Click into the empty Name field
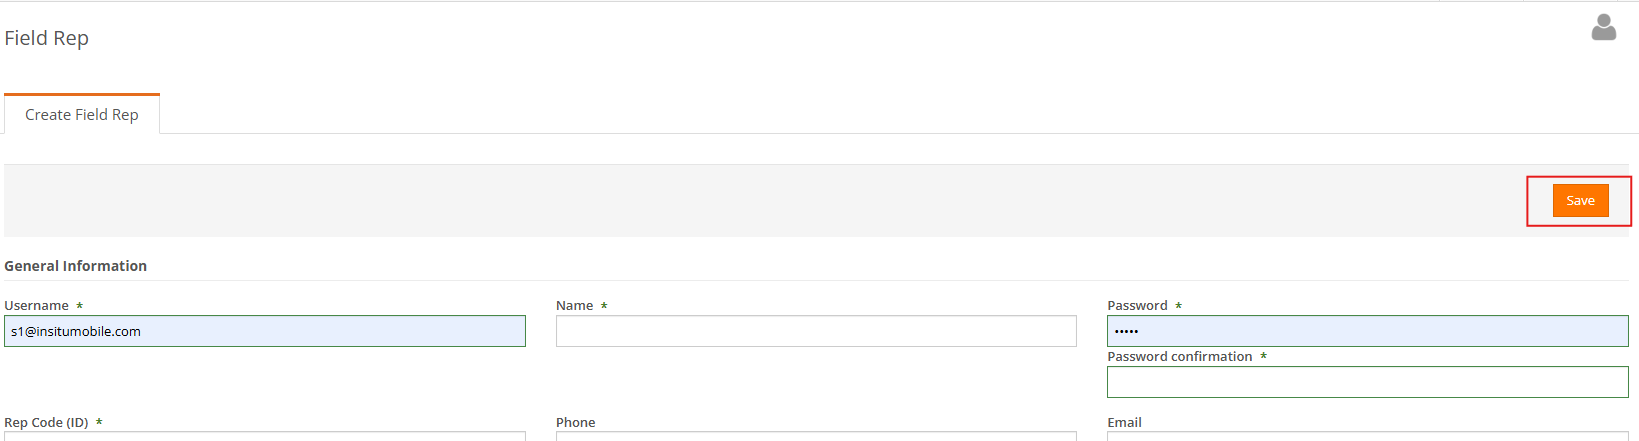 [x=816, y=331]
